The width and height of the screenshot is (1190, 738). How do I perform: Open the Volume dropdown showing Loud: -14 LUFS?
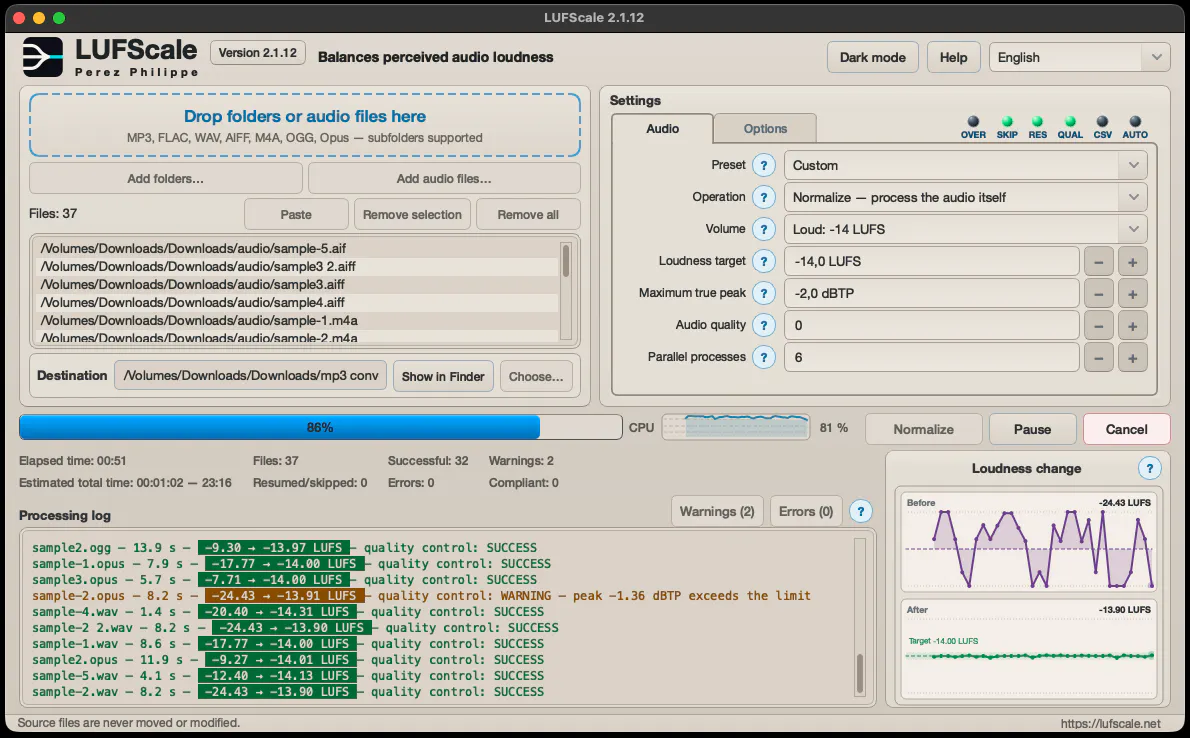point(965,229)
